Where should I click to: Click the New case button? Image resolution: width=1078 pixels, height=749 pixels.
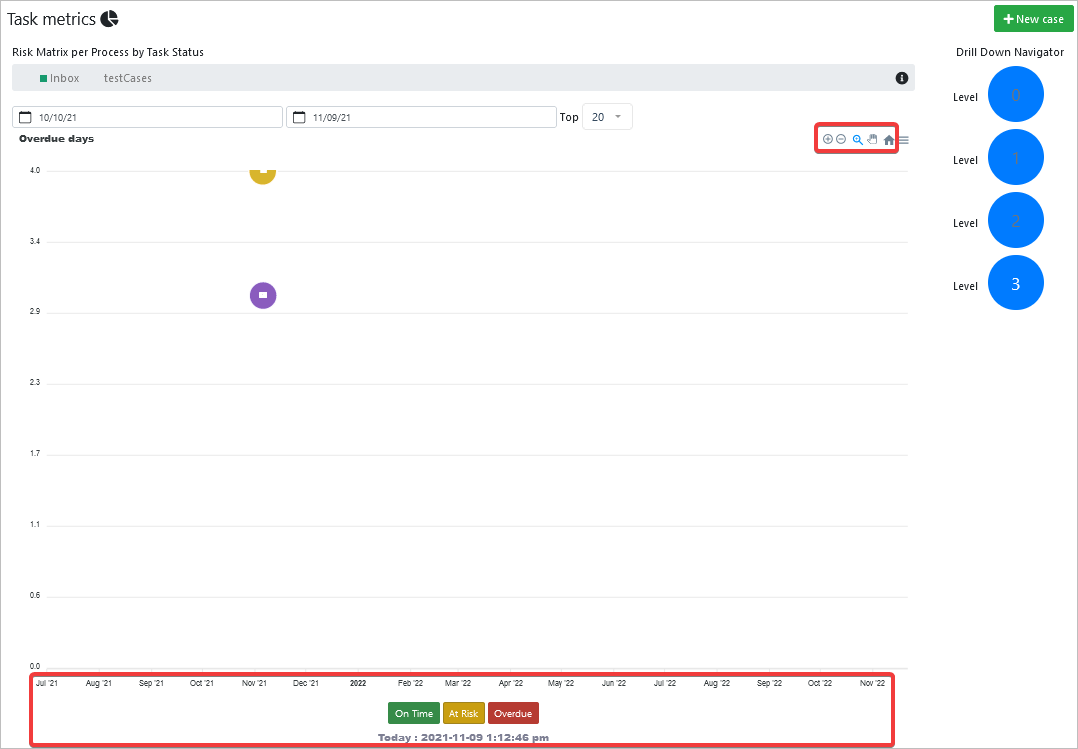point(1033,19)
